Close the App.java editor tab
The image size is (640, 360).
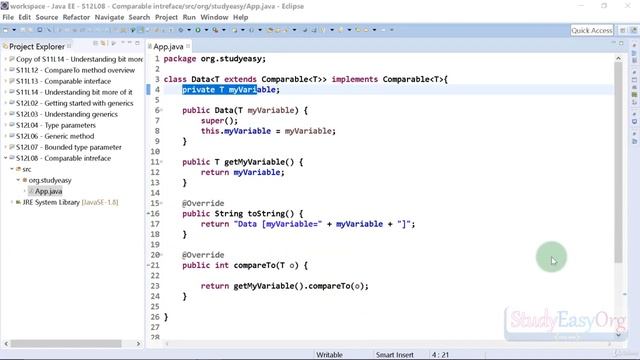[188, 46]
